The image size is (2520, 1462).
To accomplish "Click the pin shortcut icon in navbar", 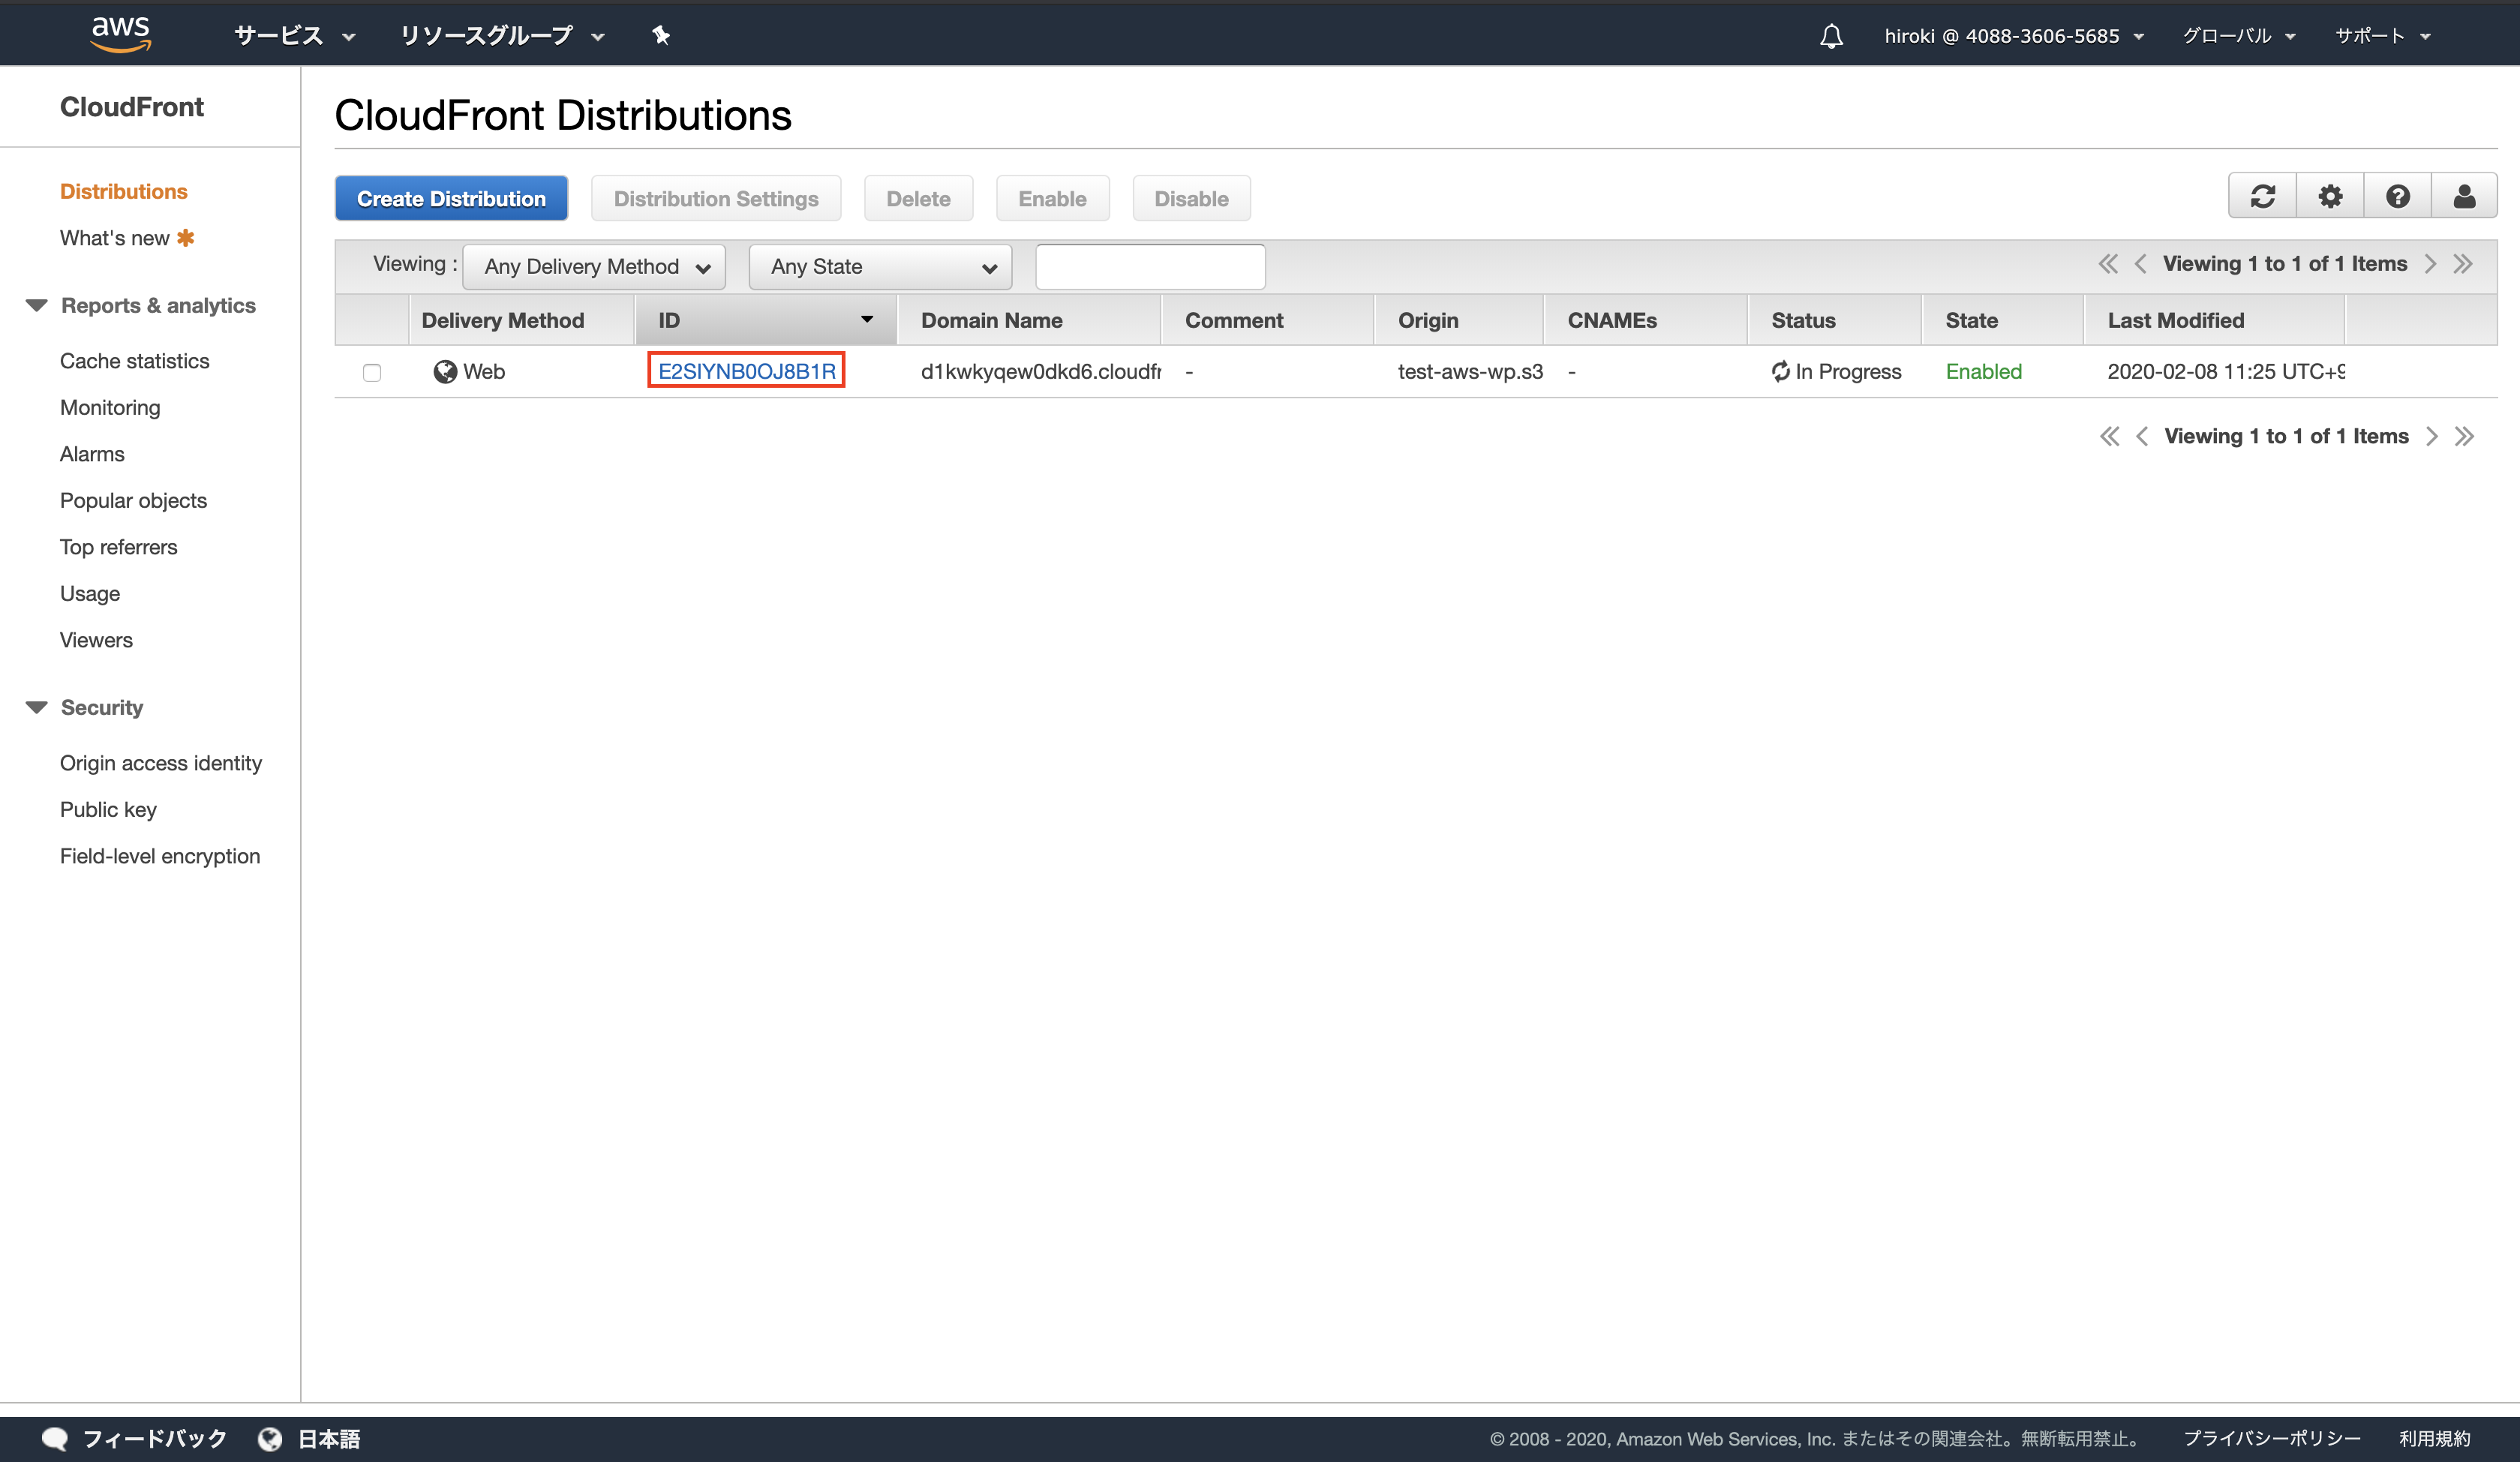I will [x=661, y=36].
